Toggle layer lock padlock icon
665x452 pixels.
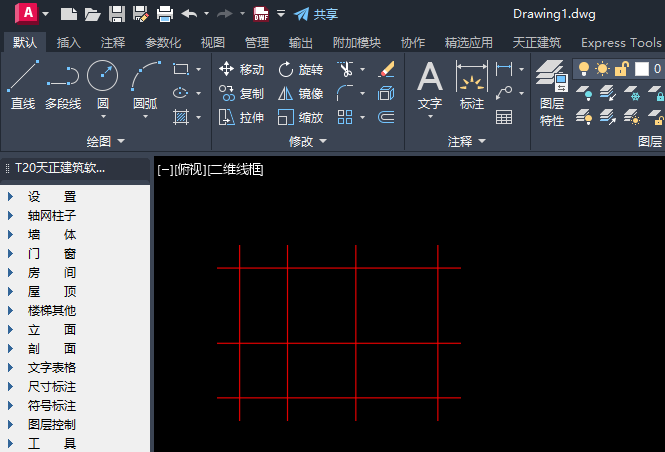click(x=622, y=69)
